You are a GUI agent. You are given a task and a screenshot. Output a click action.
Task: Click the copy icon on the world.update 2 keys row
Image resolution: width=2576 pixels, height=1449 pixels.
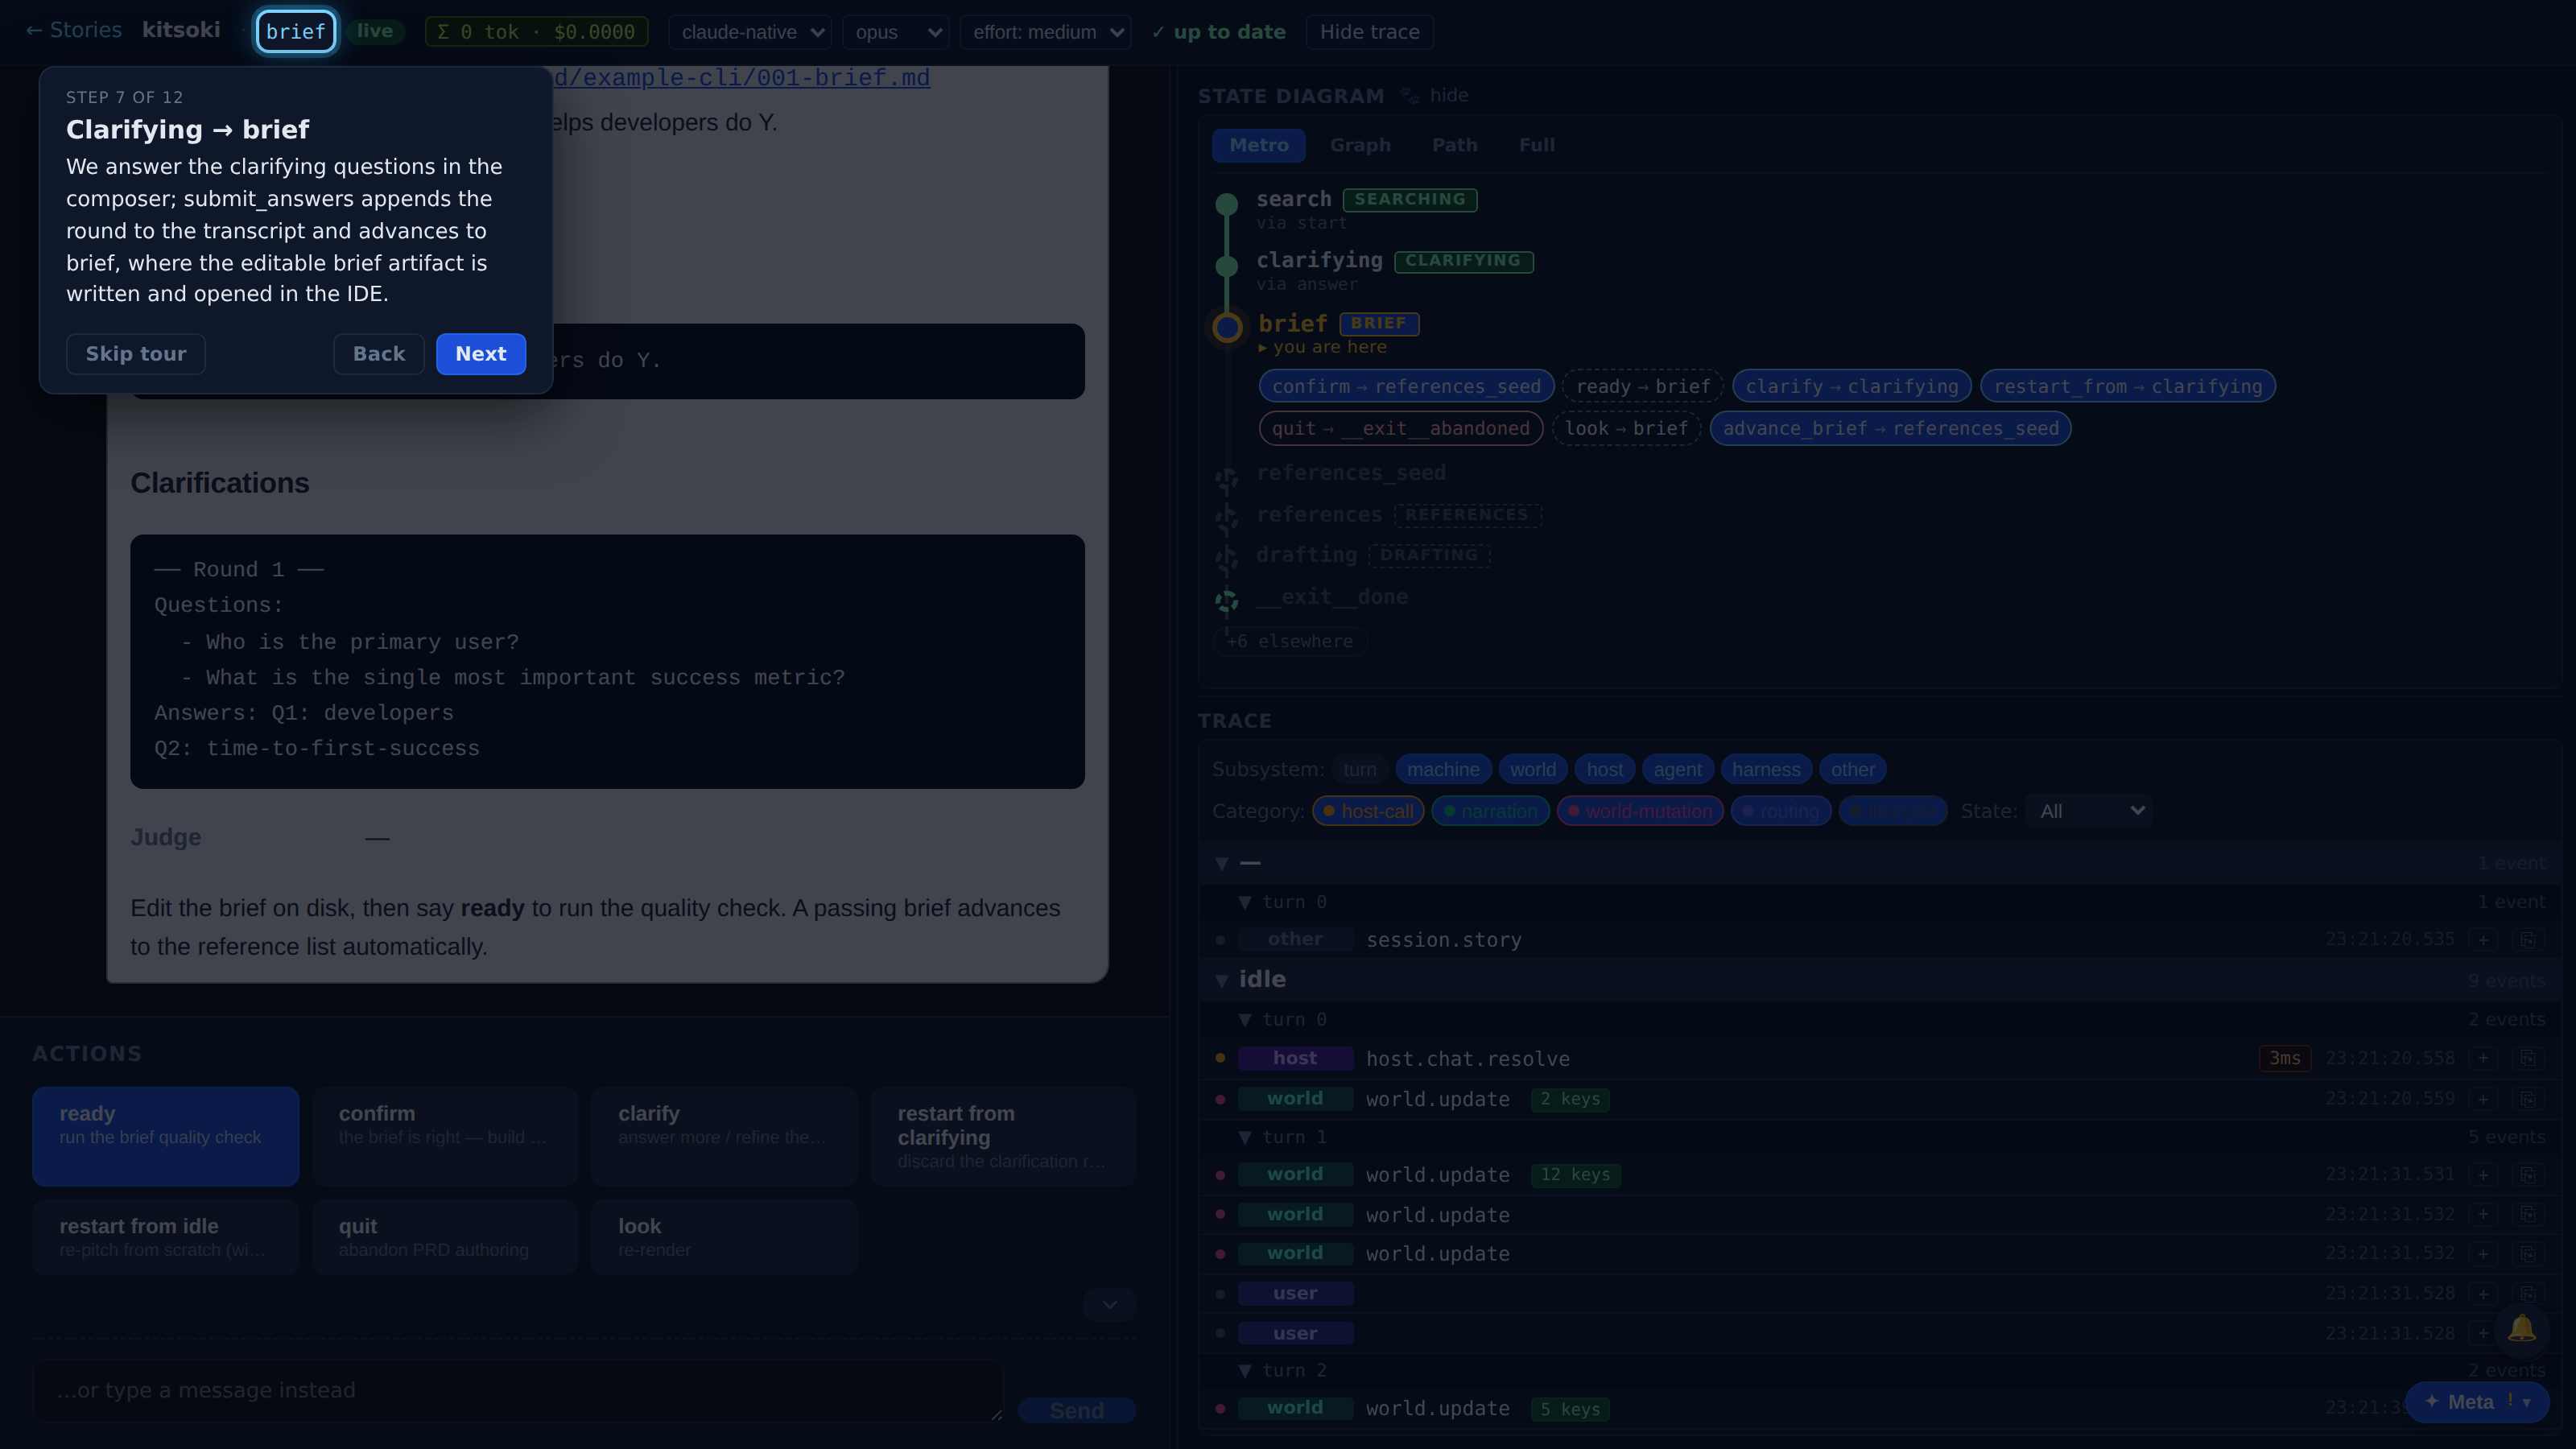2527,1099
